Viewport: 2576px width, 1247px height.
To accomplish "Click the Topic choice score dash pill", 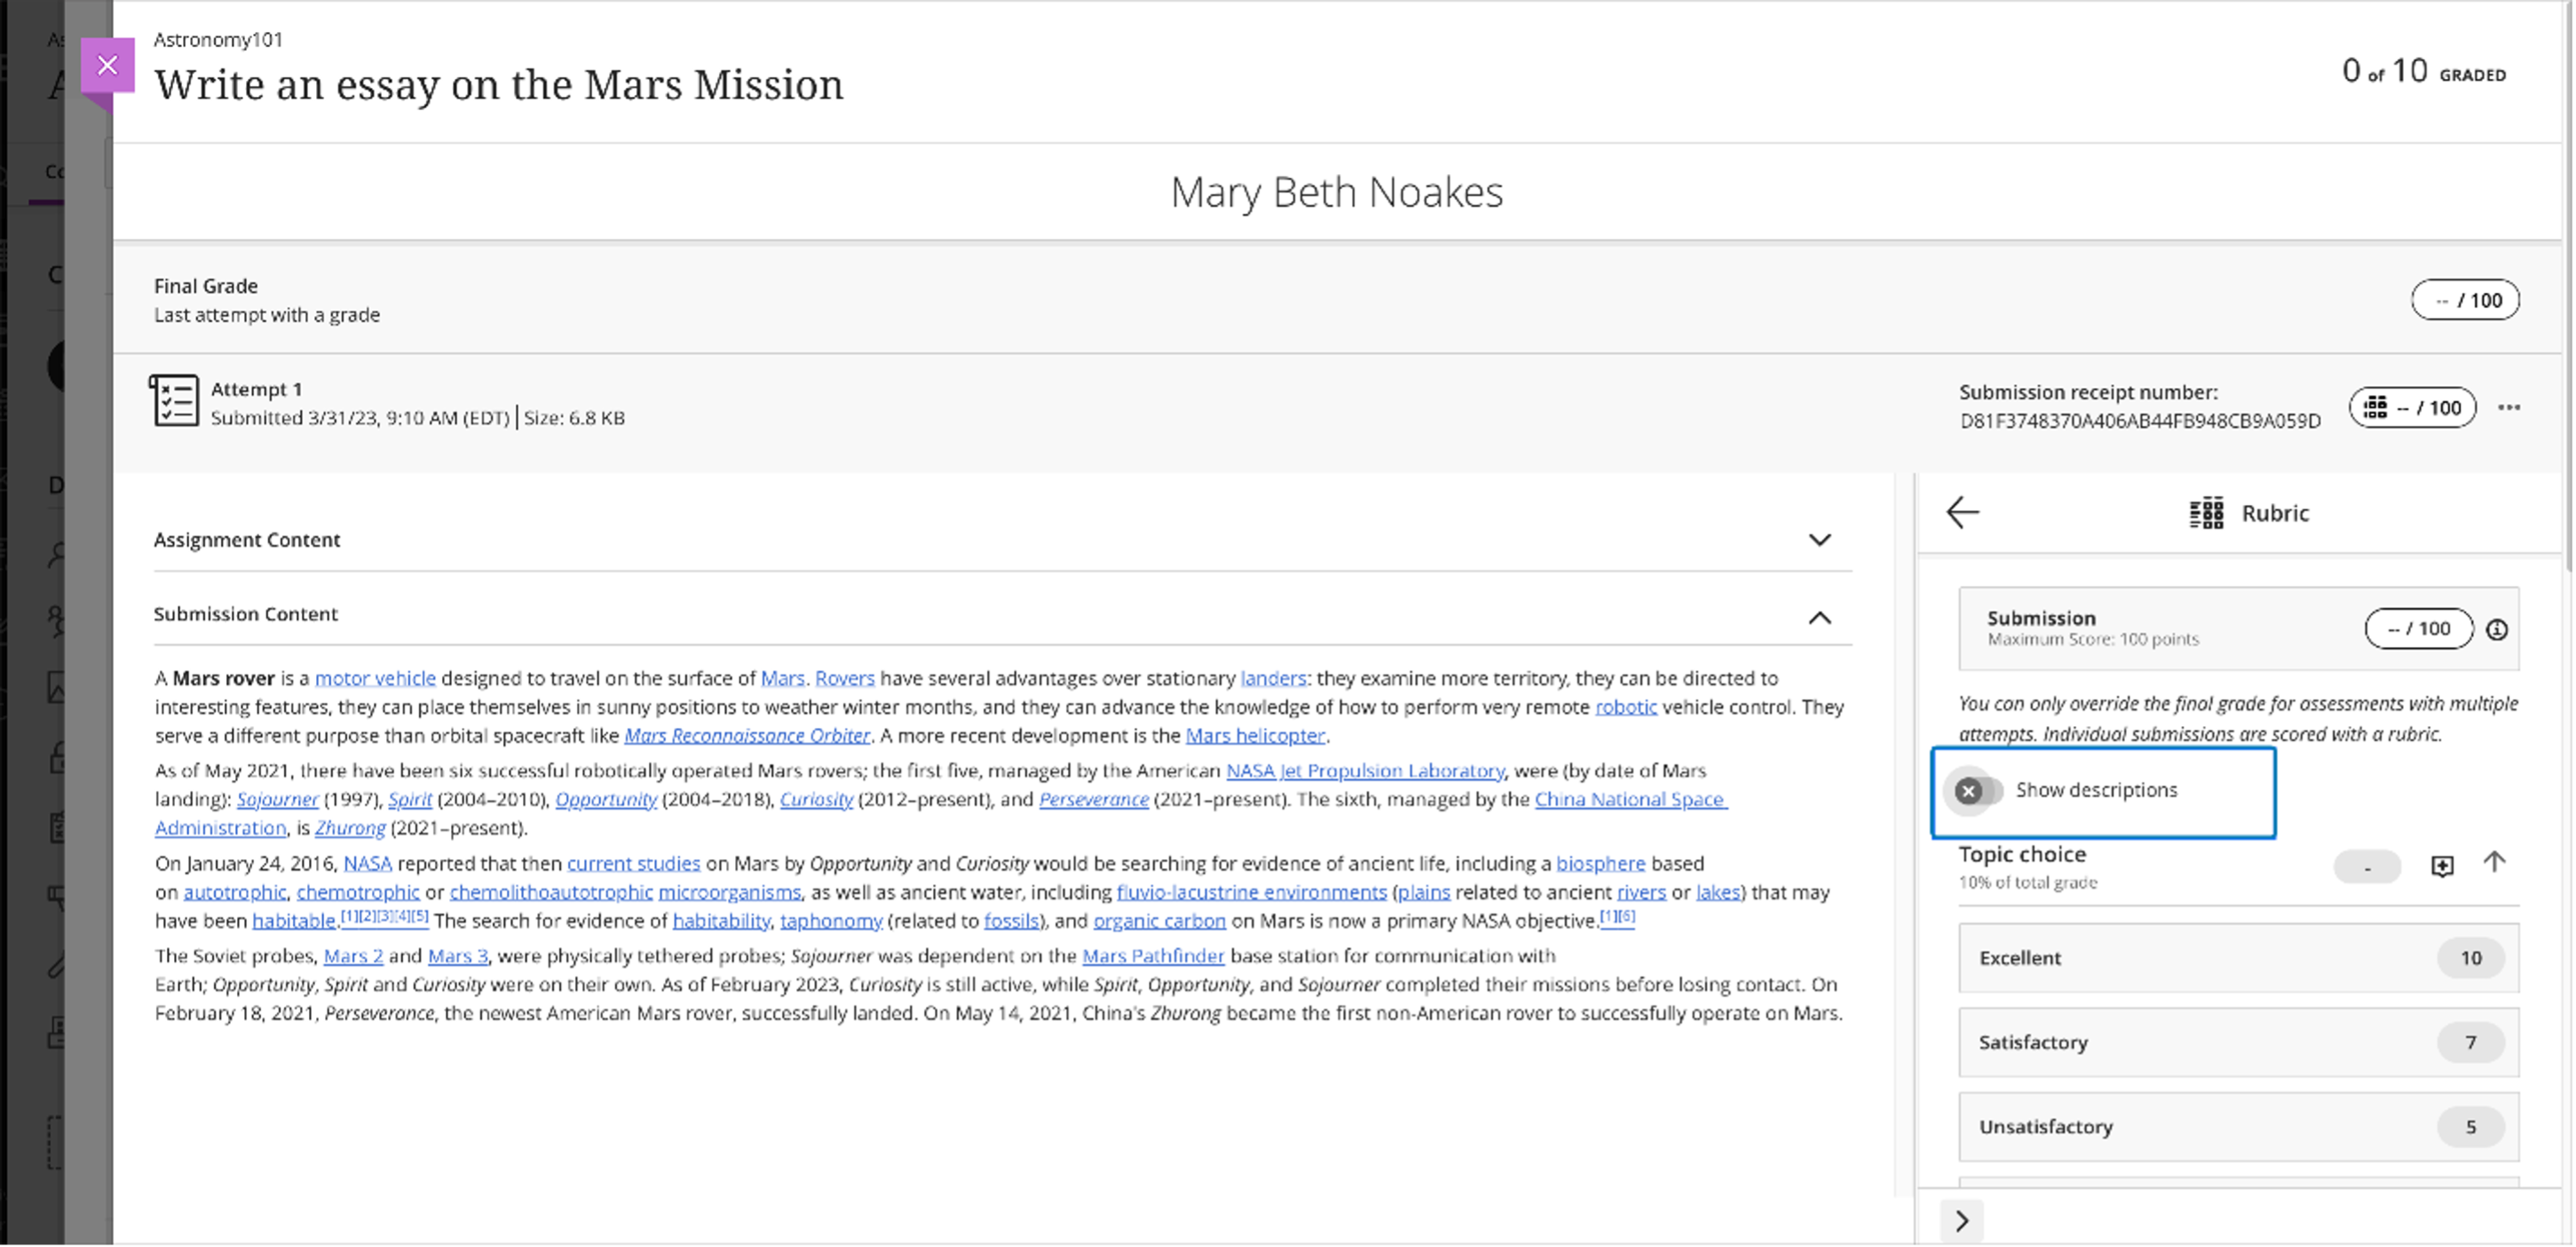I will pyautogui.click(x=2367, y=867).
